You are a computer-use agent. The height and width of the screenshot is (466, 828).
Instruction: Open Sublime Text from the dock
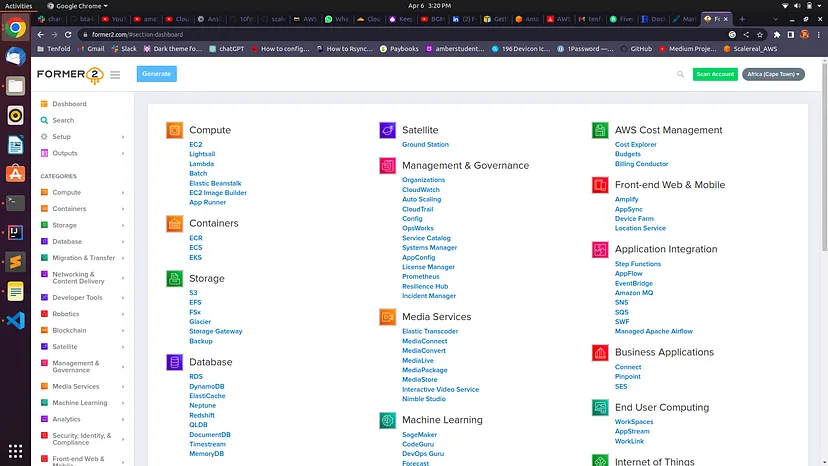point(15,262)
